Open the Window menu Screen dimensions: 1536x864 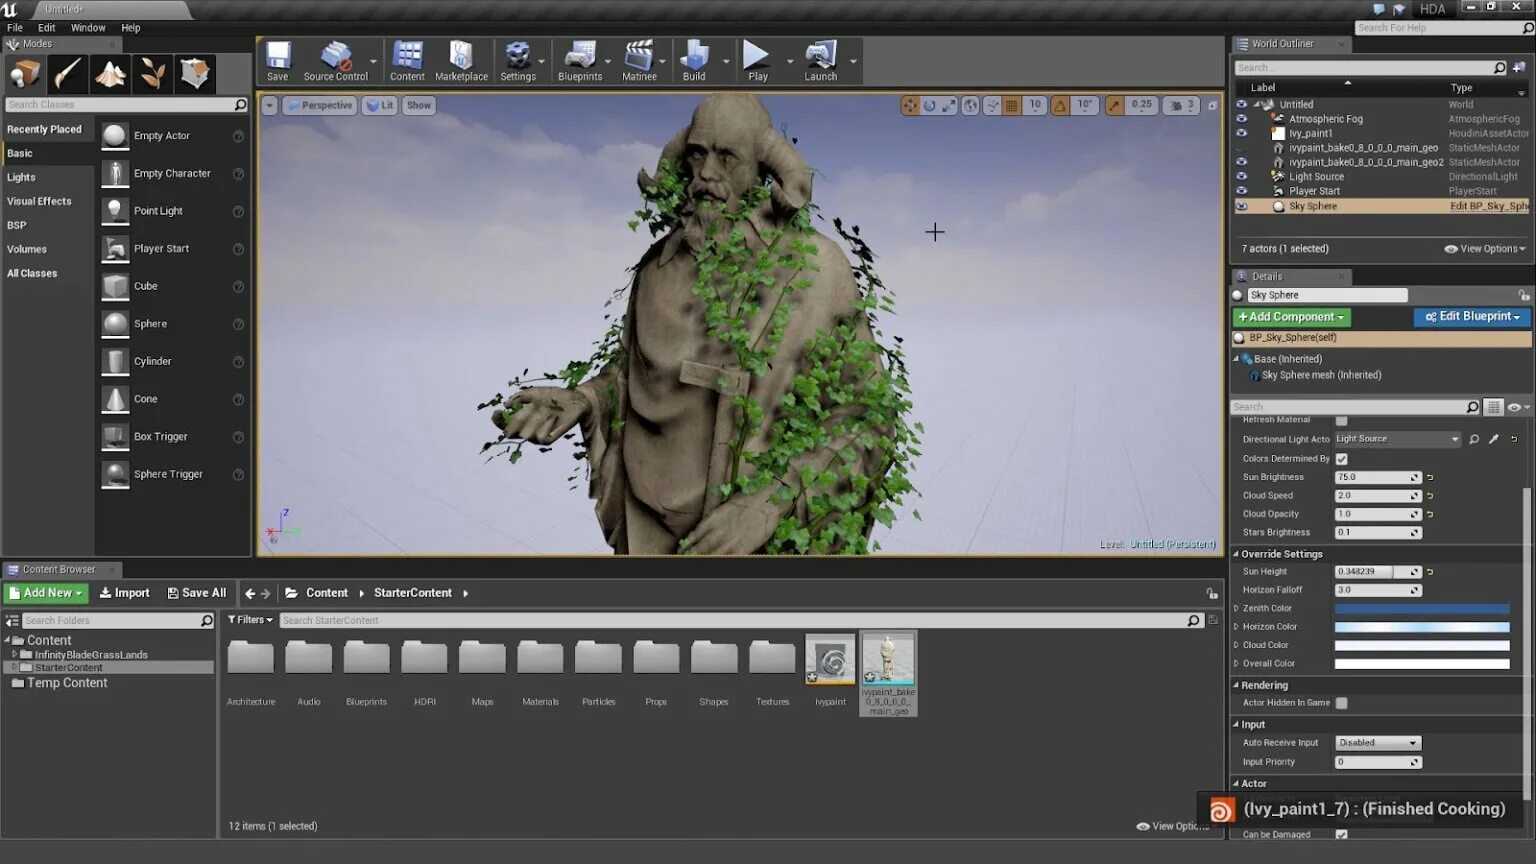(x=88, y=28)
